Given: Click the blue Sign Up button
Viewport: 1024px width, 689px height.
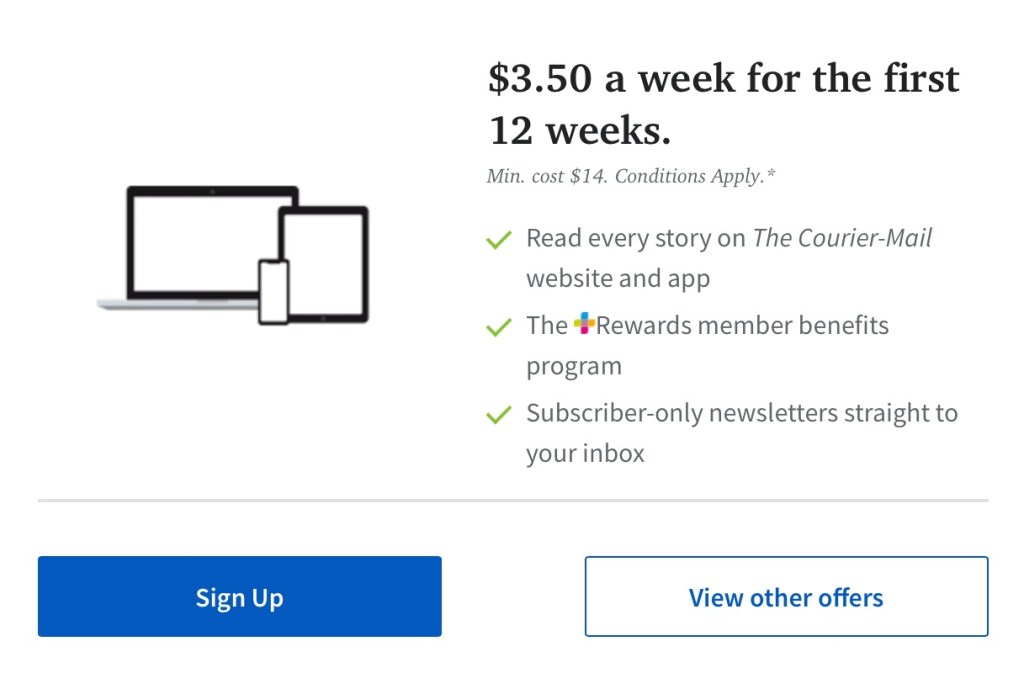Looking at the screenshot, I should click(x=239, y=597).
